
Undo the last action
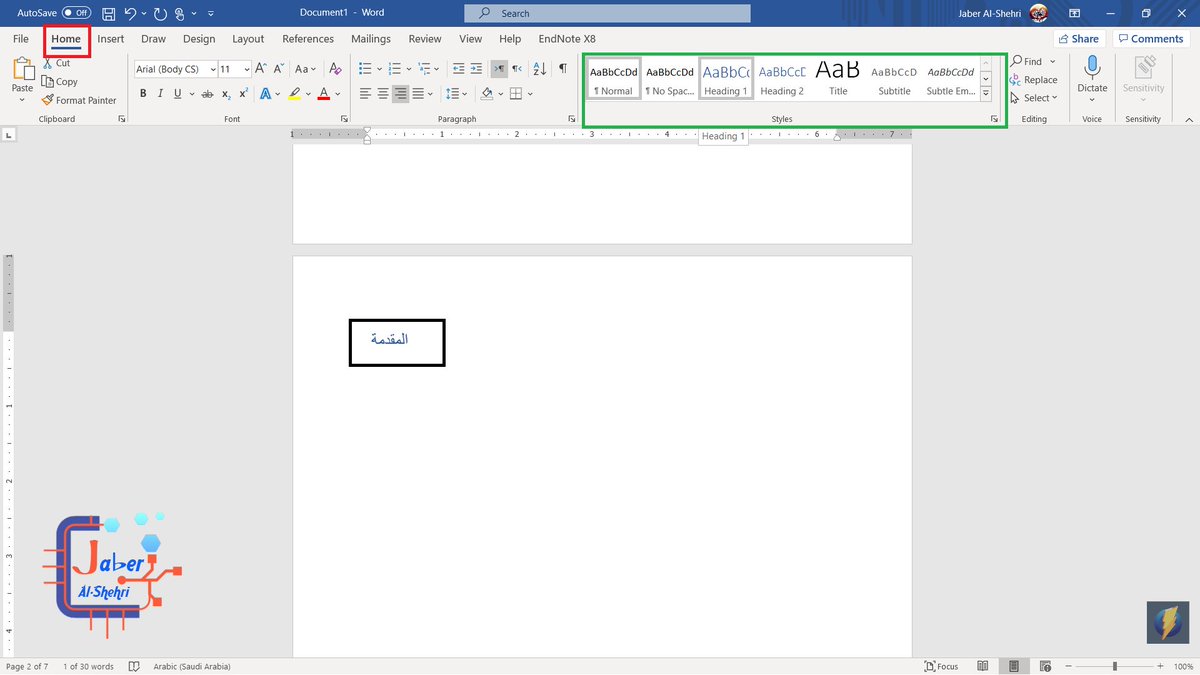130,14
